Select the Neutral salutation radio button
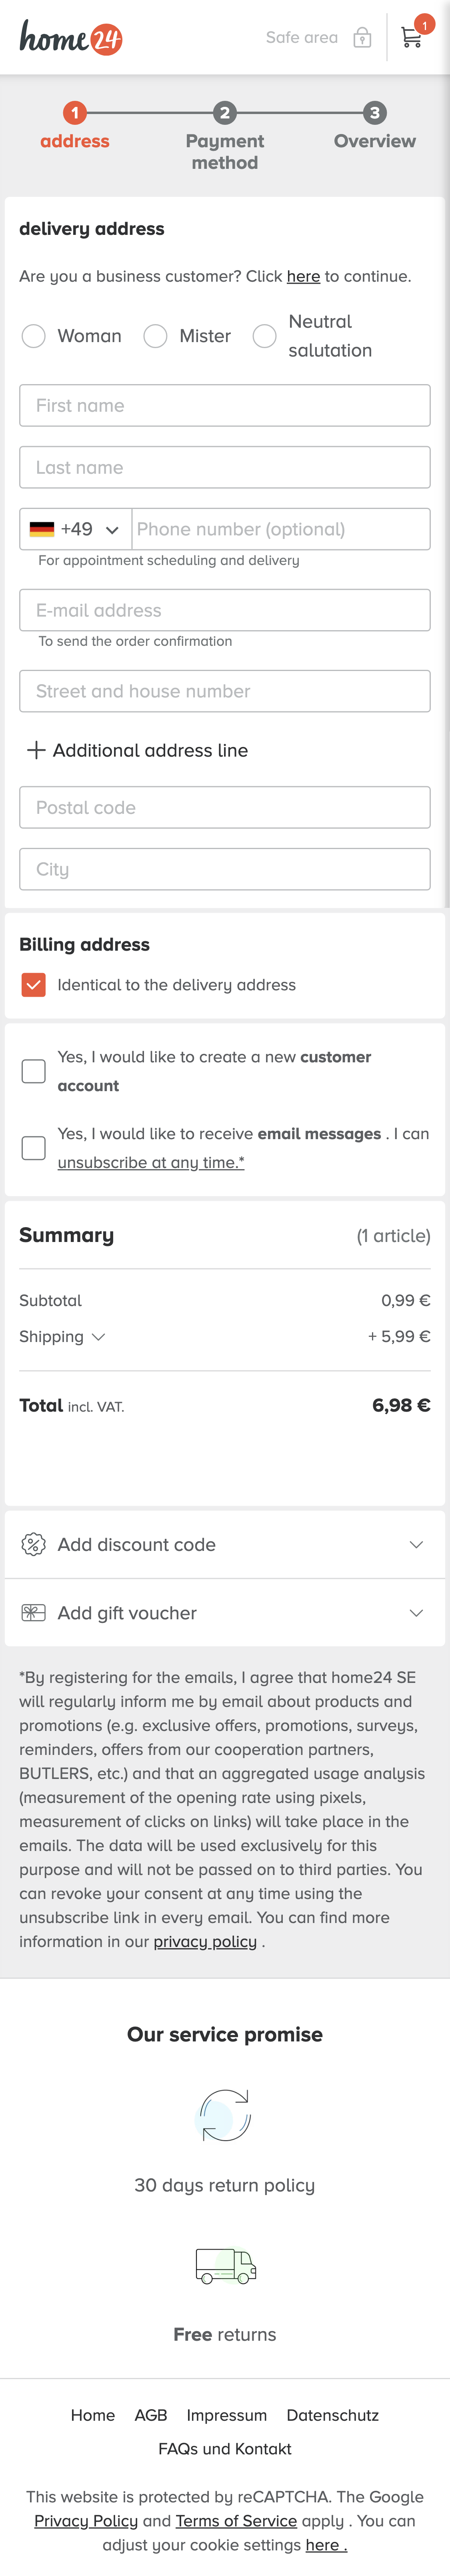 click(x=264, y=336)
